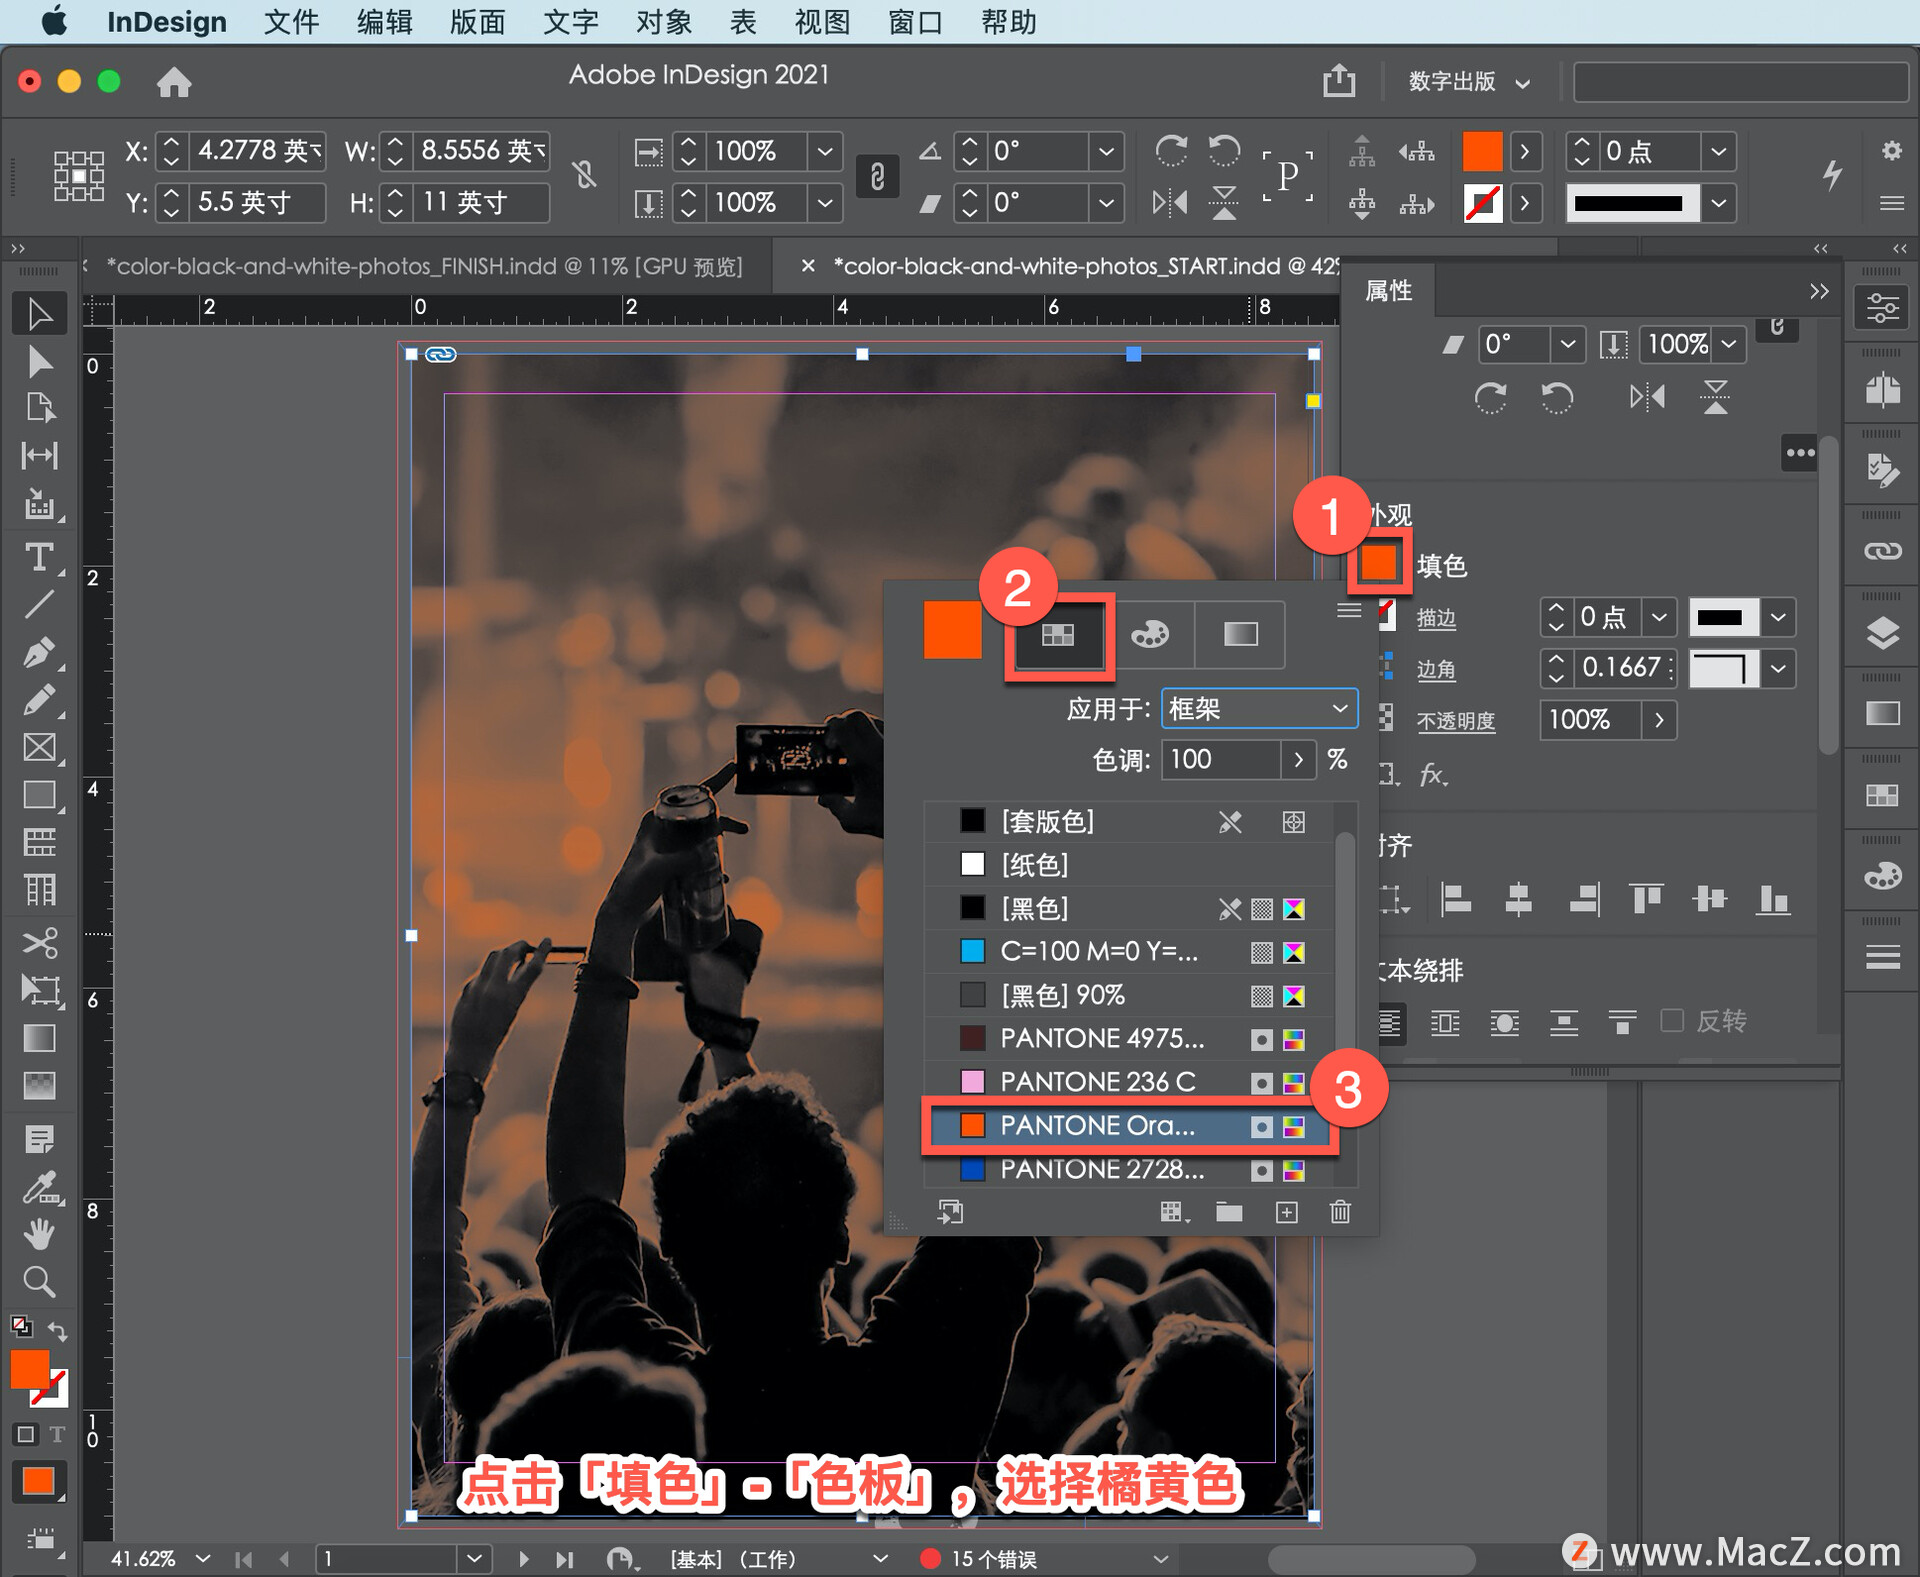Click the Gradient button in fill popup
The width and height of the screenshot is (1920, 1577).
click(1240, 634)
